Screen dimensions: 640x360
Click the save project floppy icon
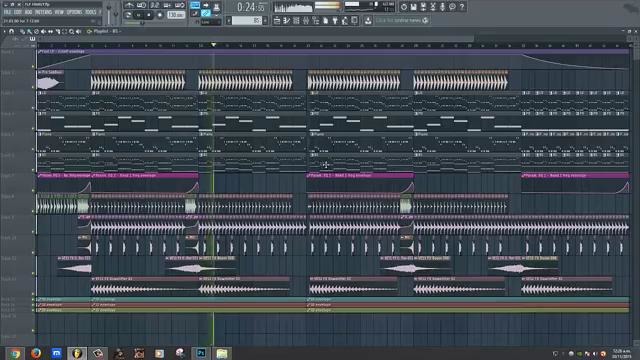413,7
